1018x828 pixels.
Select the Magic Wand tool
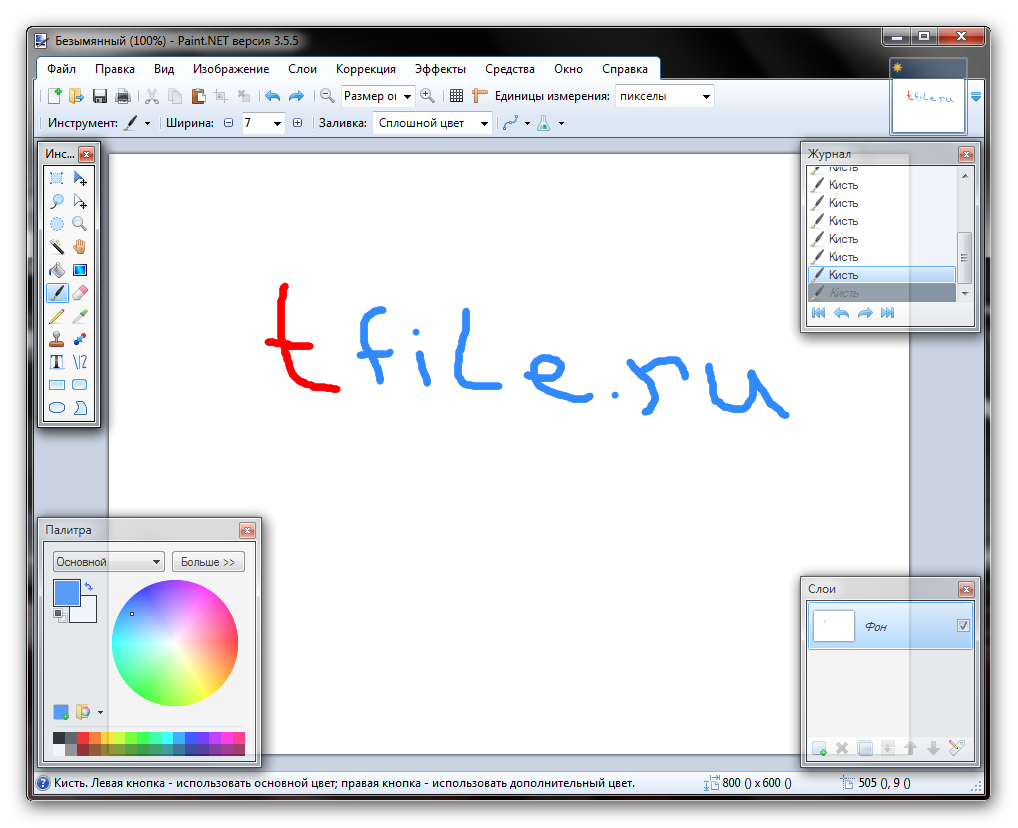57,247
